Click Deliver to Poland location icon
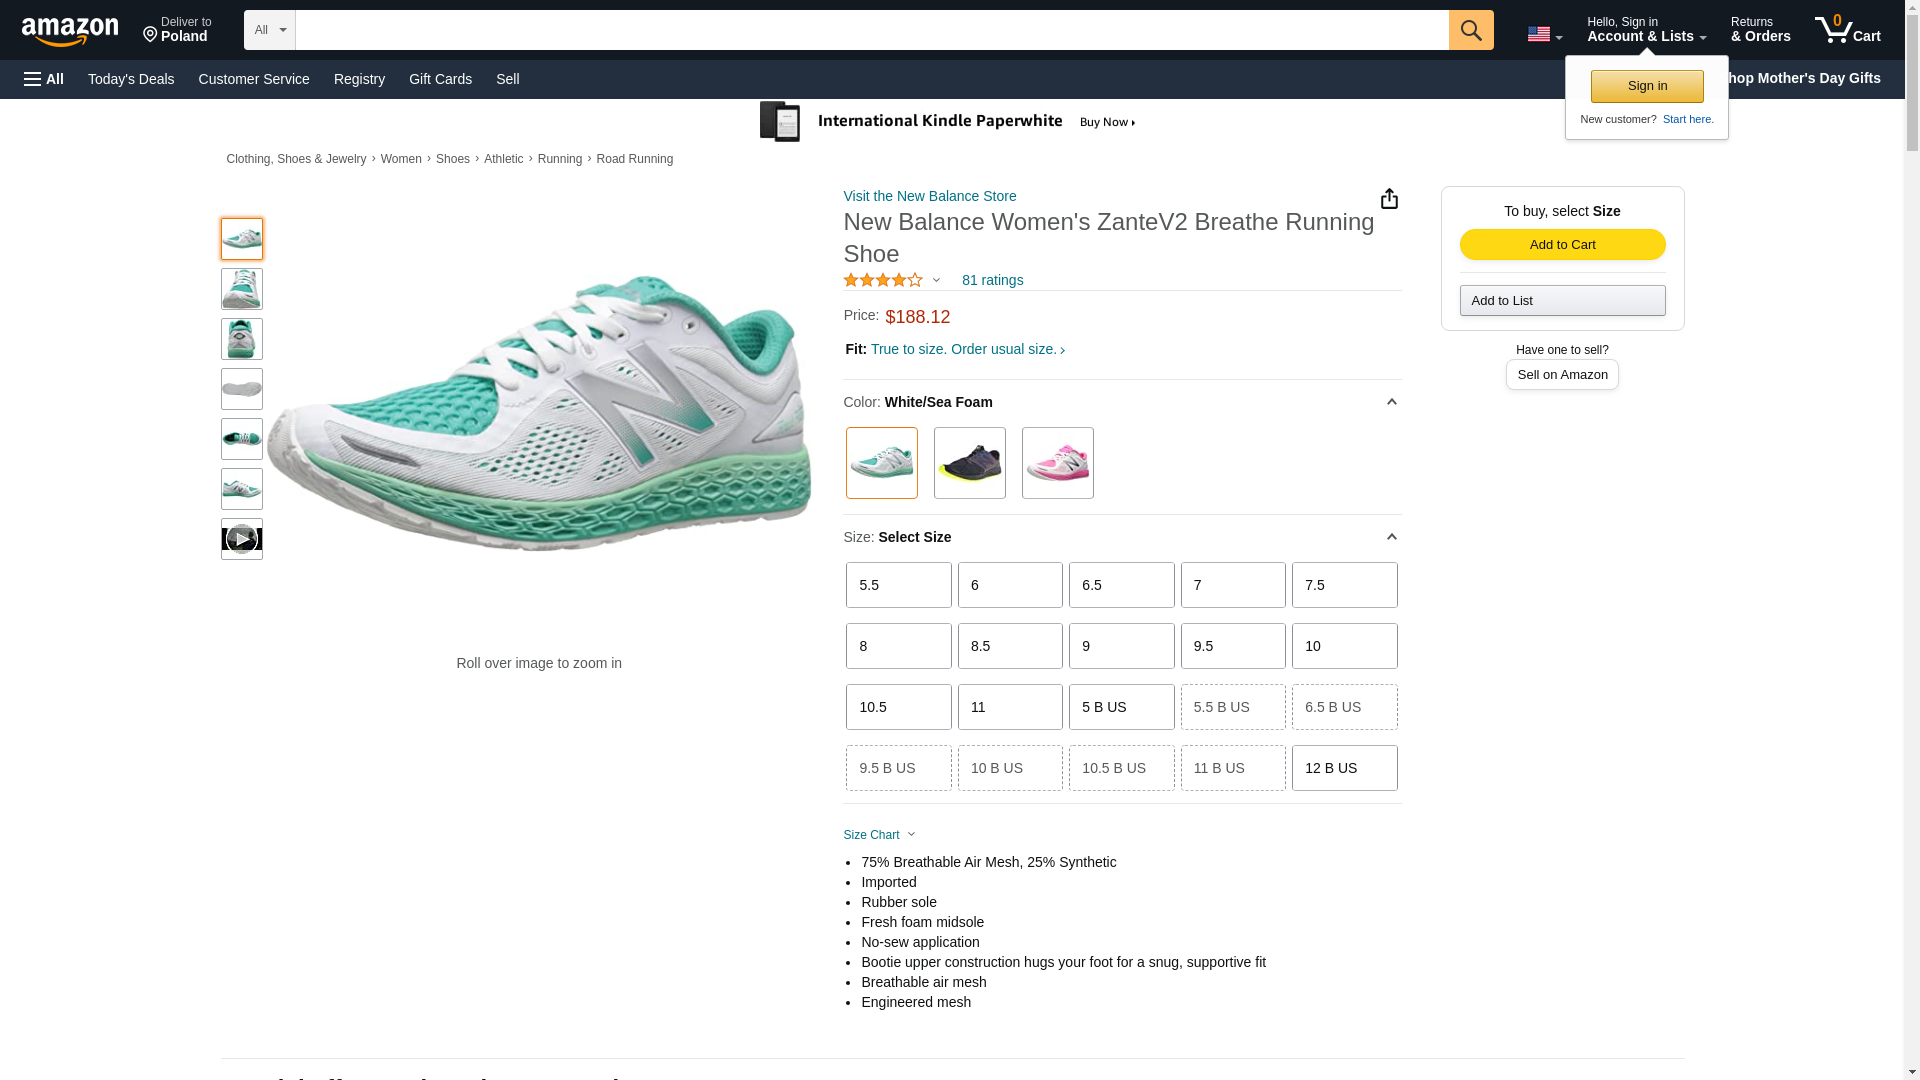The height and width of the screenshot is (1080, 1920). click(x=151, y=35)
